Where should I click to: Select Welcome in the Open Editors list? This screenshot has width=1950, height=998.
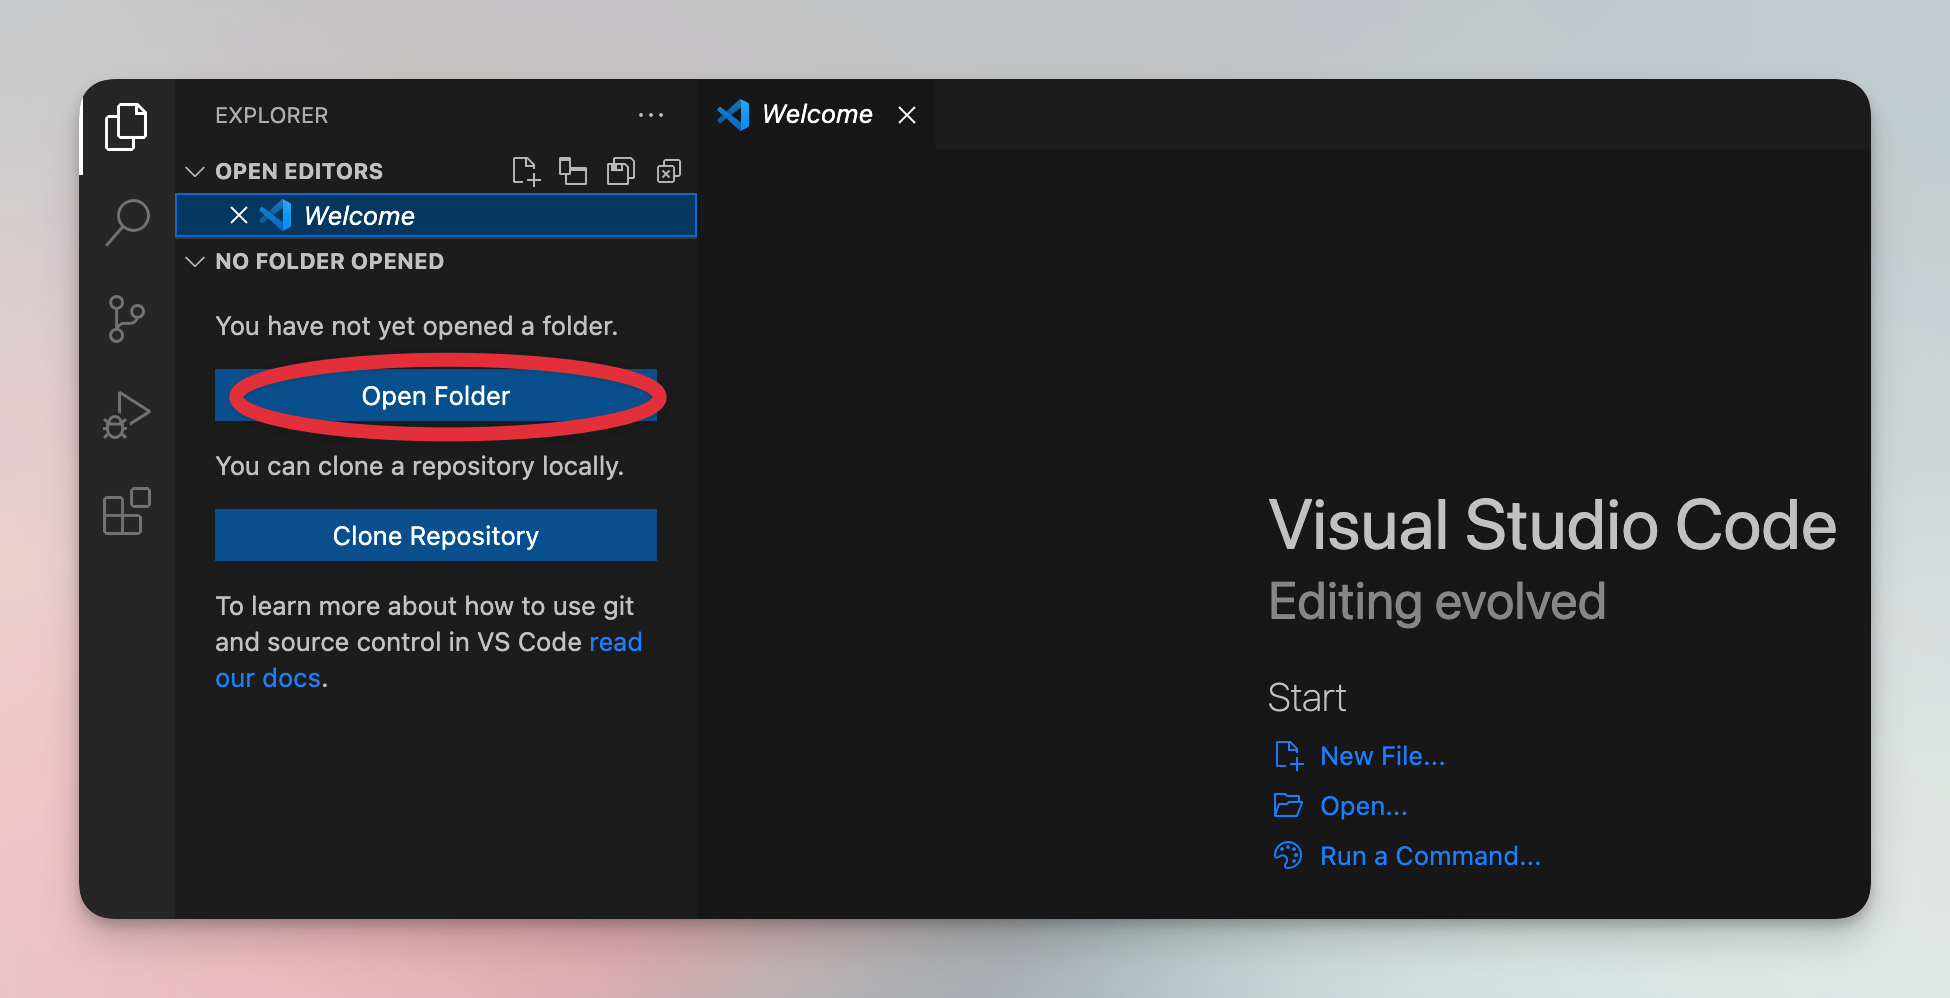click(x=360, y=215)
